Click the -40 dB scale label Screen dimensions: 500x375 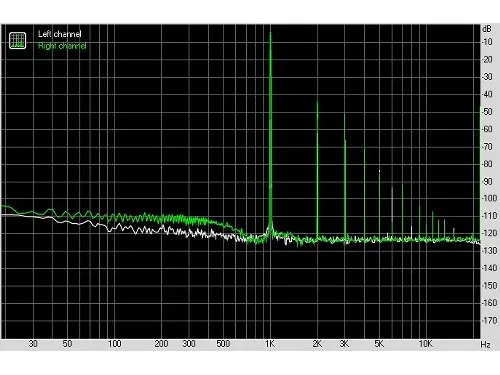(x=487, y=94)
